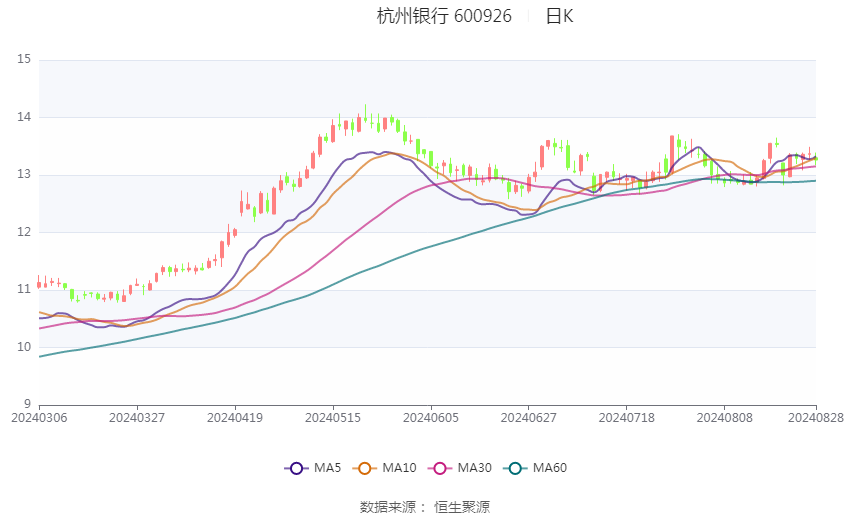Screen dimensions: 850x517
Task: Click the 20240605 date axis label
Action: tap(431, 418)
